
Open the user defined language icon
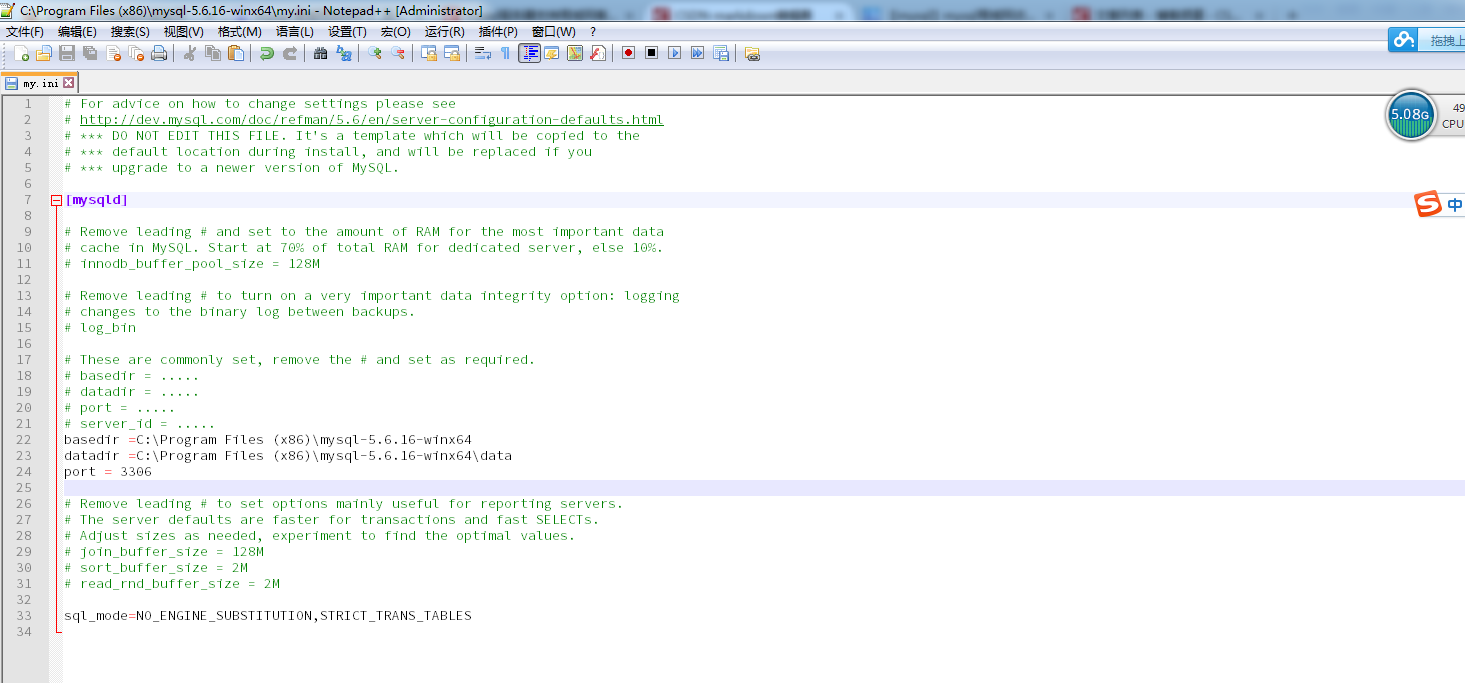[551, 53]
